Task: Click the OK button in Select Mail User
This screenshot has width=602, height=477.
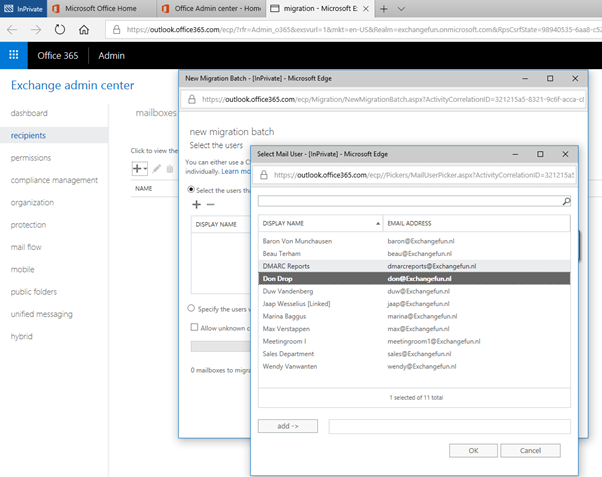Action: [x=474, y=450]
